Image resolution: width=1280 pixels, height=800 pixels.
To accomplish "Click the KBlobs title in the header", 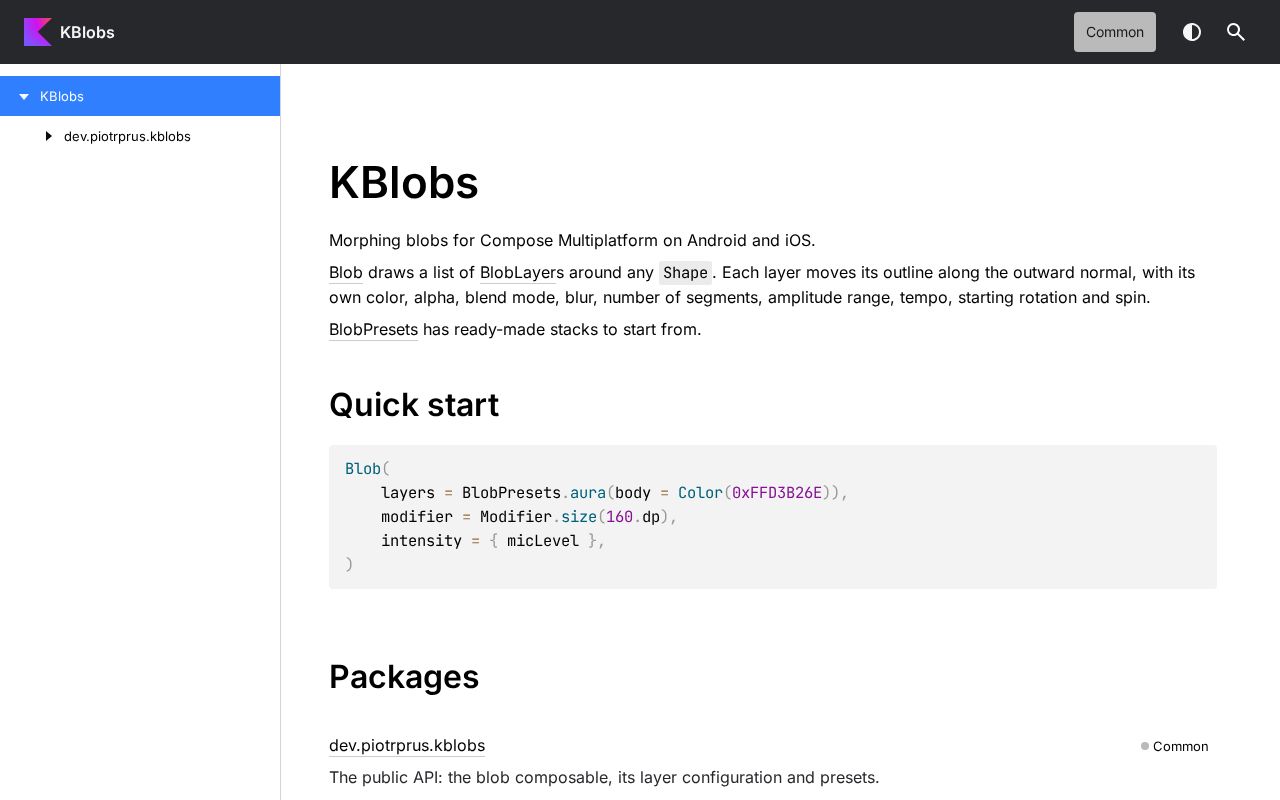I will click(87, 32).
